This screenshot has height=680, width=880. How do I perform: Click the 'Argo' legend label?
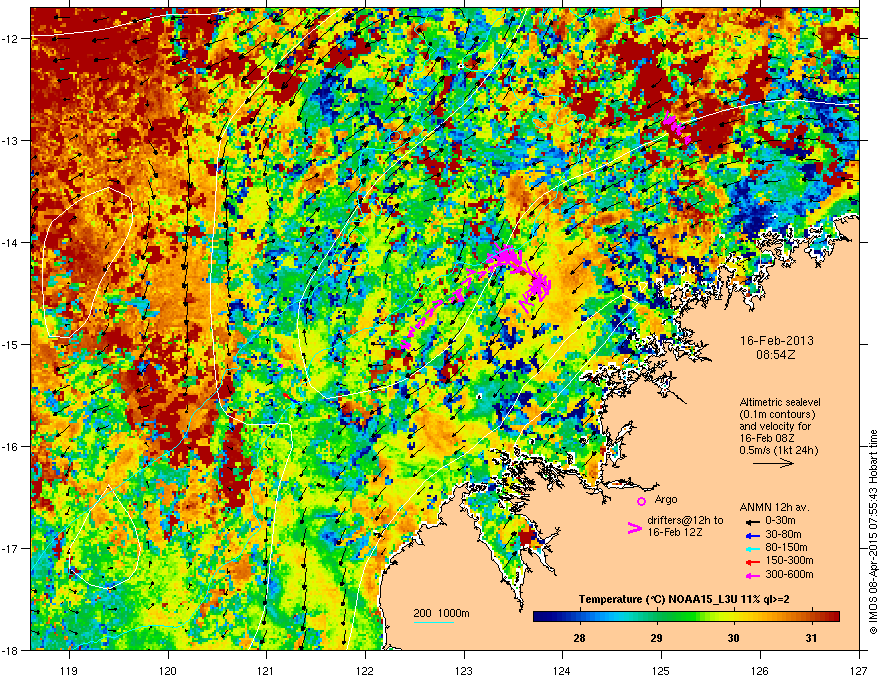point(666,499)
